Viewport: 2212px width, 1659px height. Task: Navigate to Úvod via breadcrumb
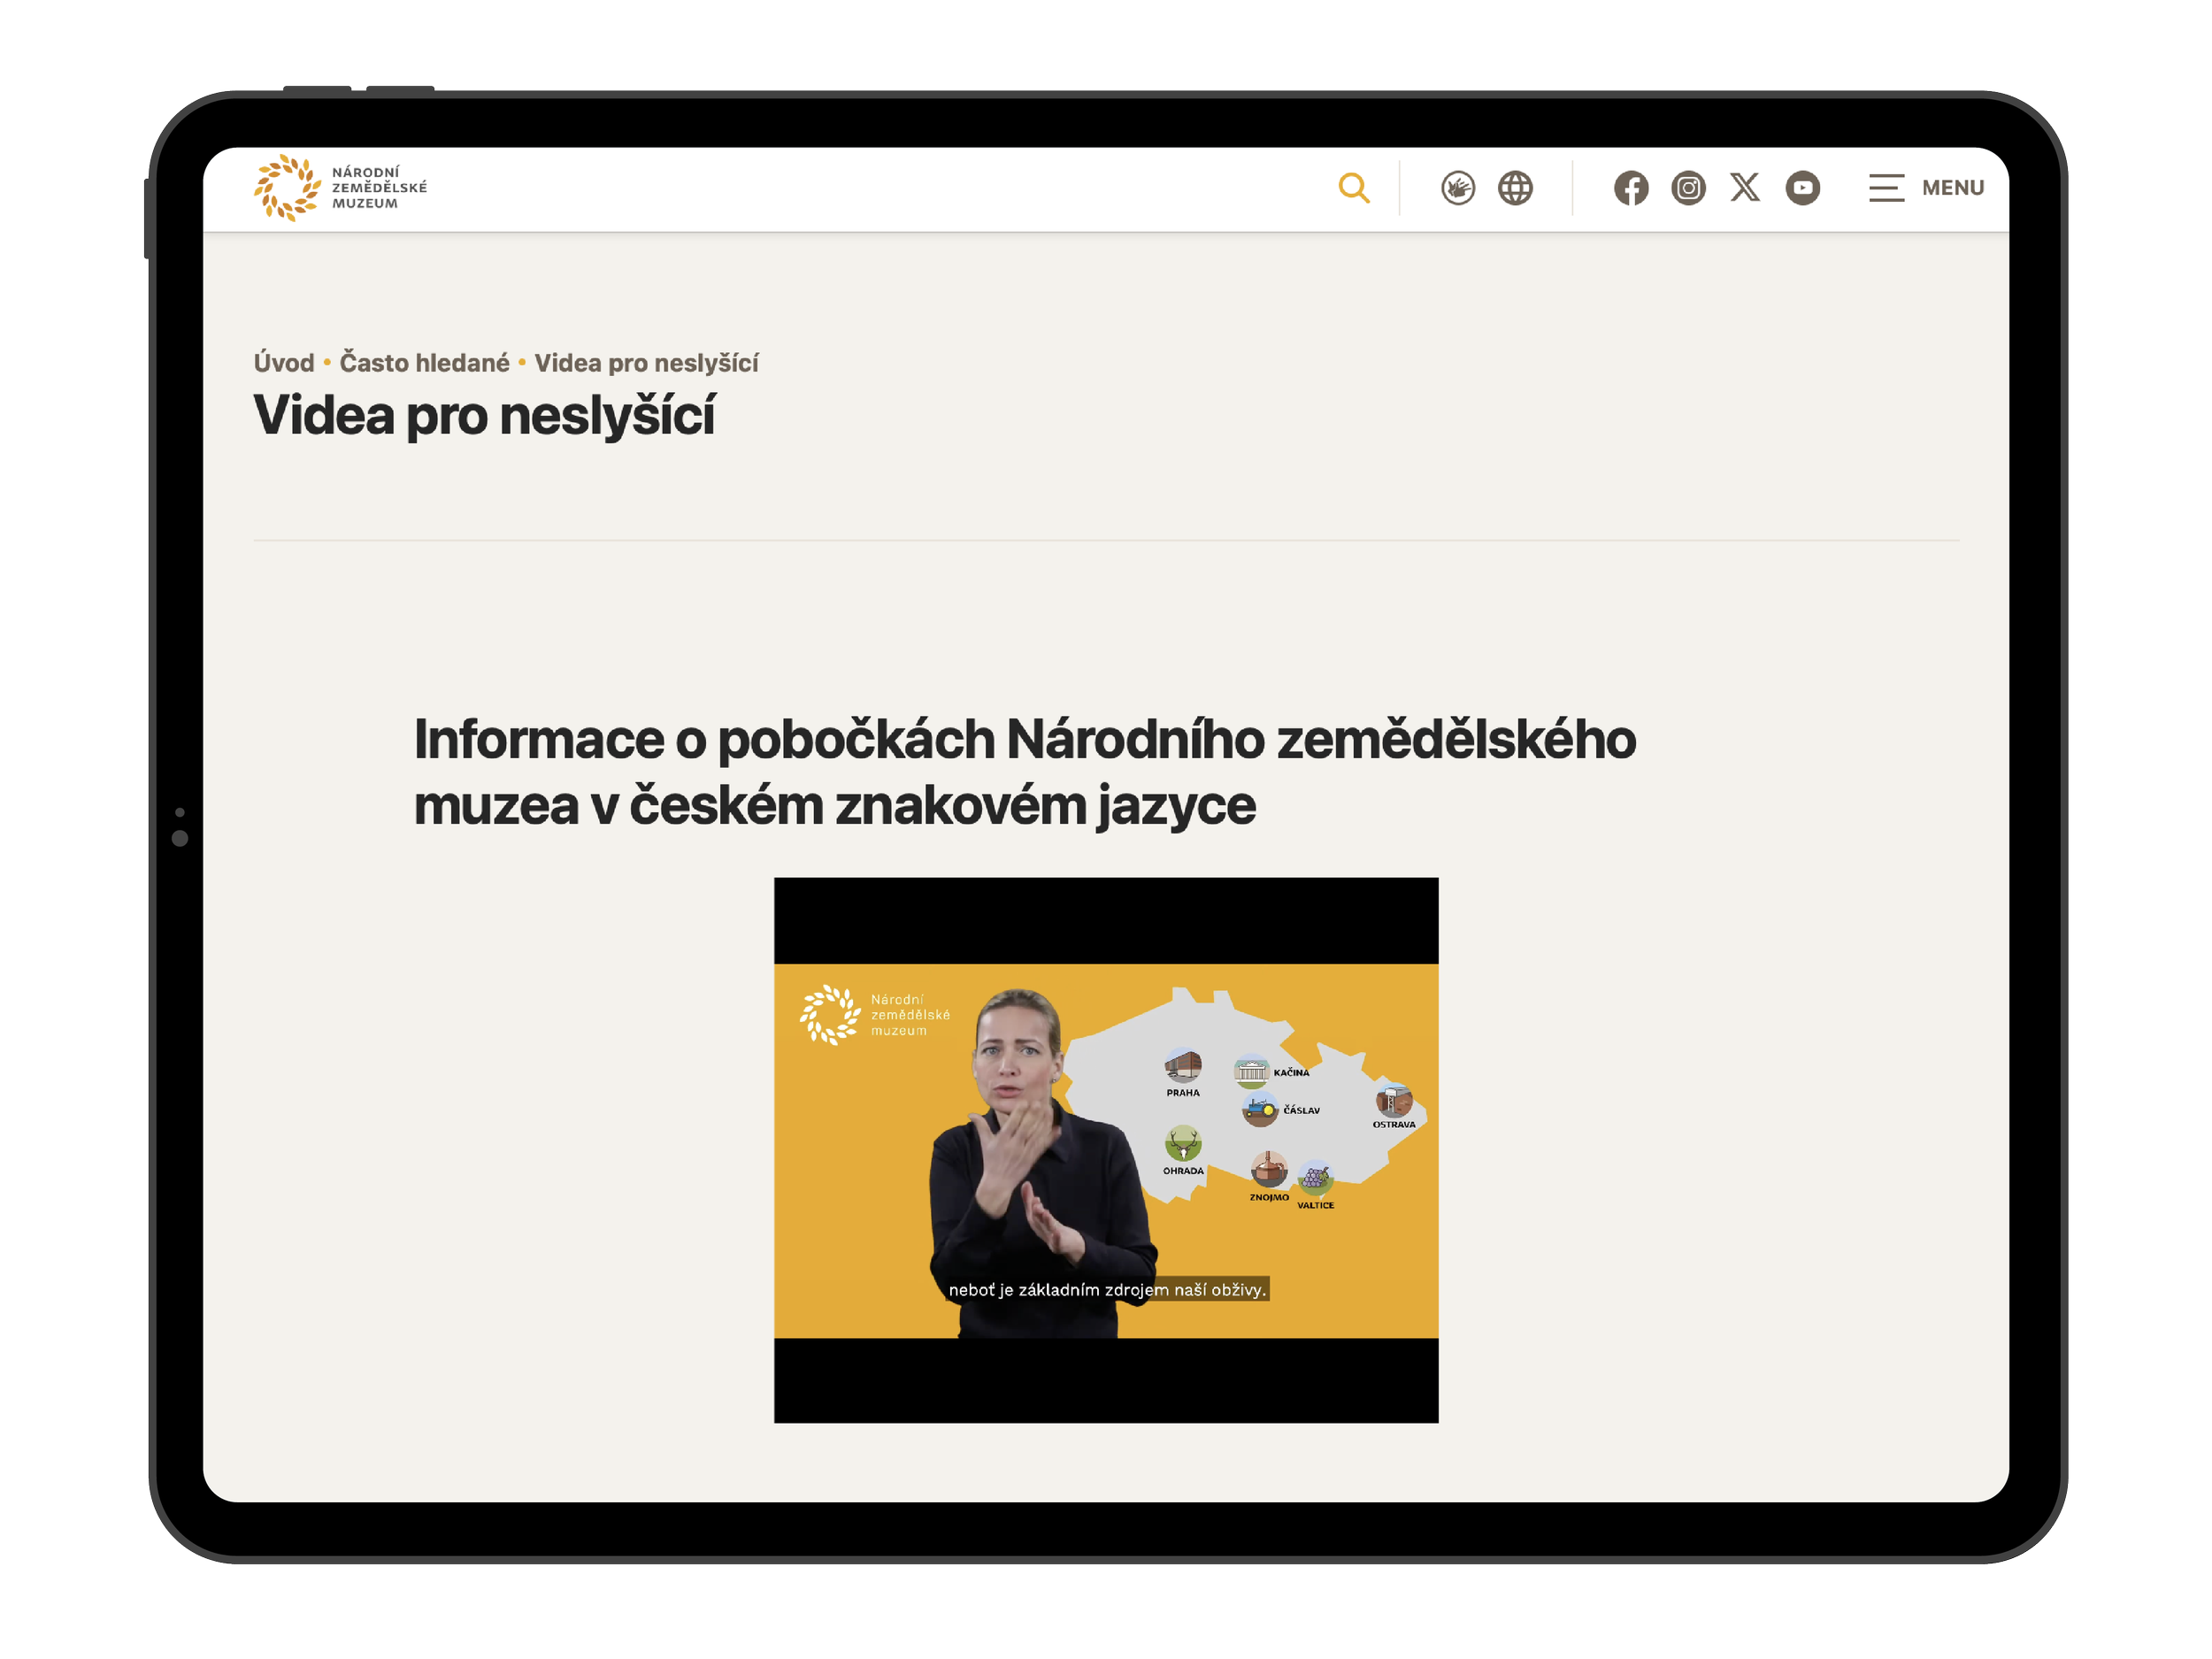(x=284, y=363)
